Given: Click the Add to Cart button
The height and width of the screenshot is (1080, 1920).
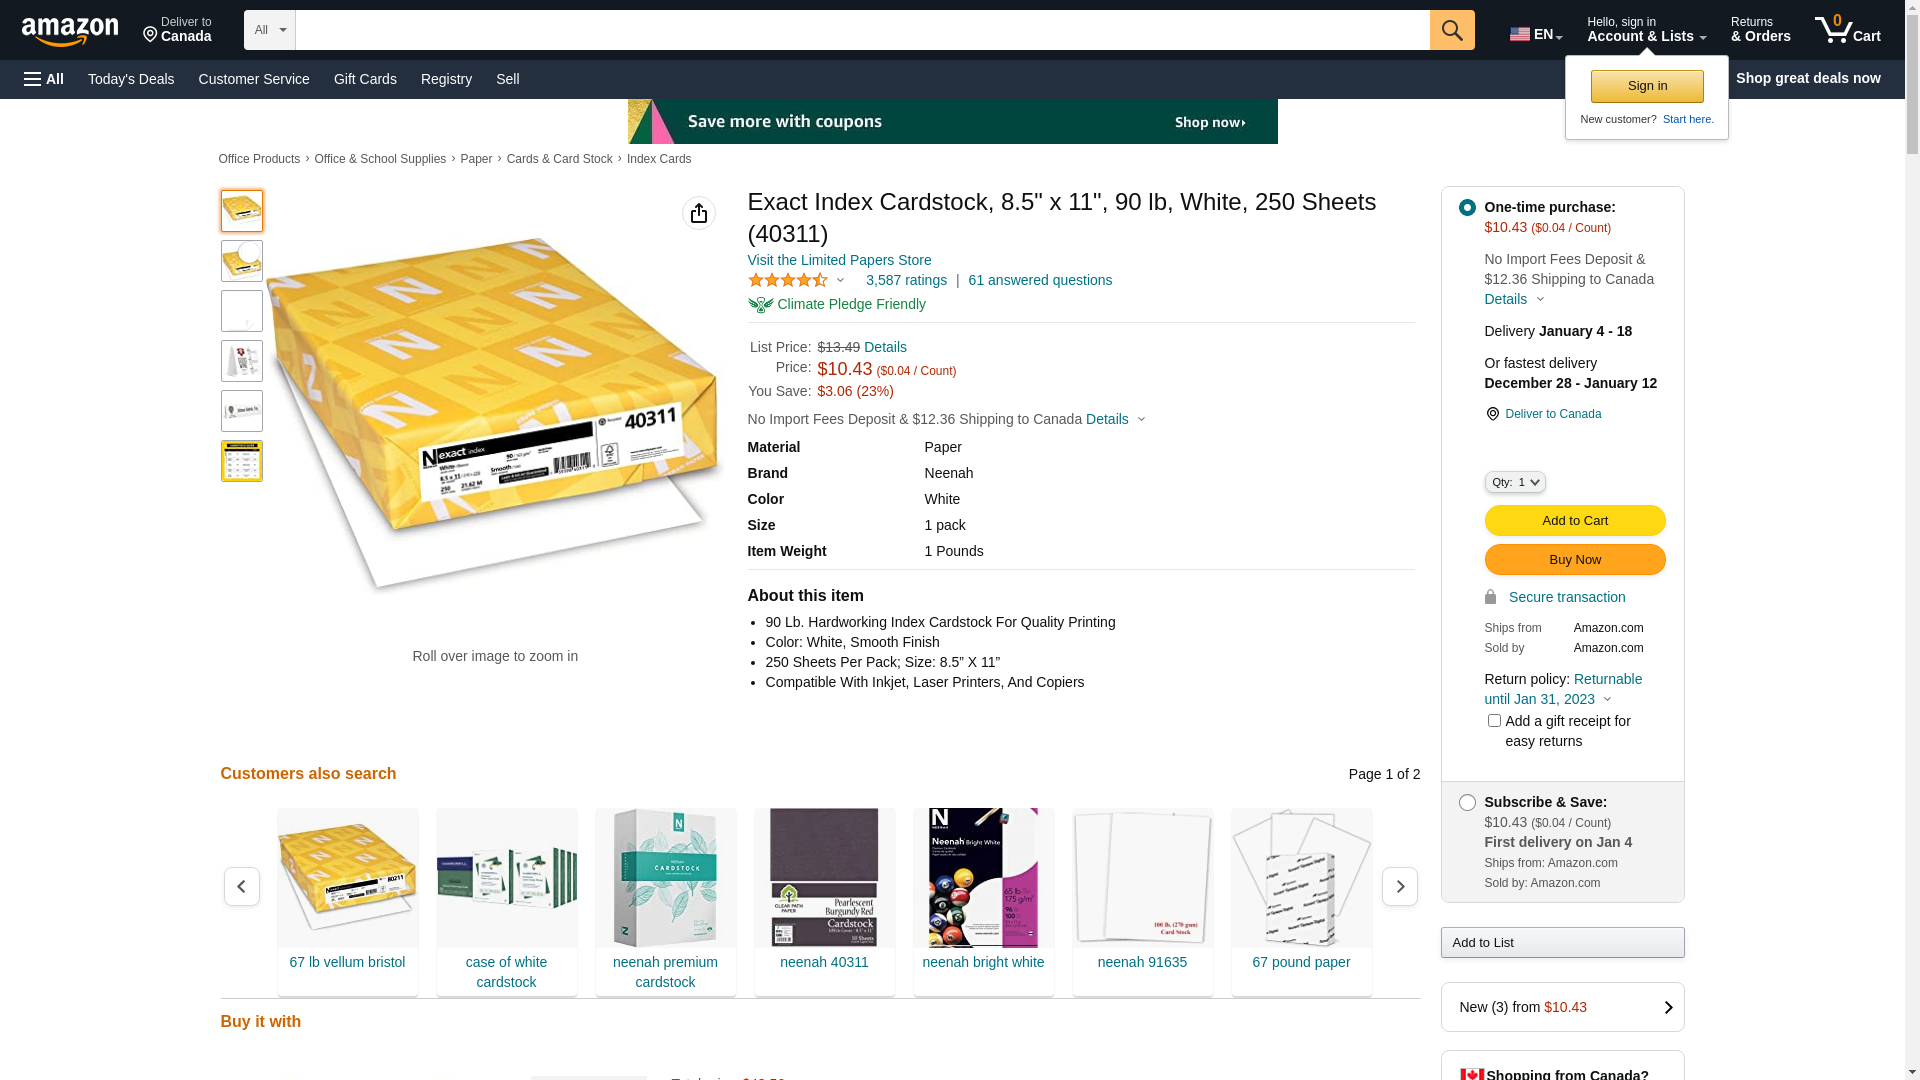Looking at the screenshot, I should [x=1575, y=521].
